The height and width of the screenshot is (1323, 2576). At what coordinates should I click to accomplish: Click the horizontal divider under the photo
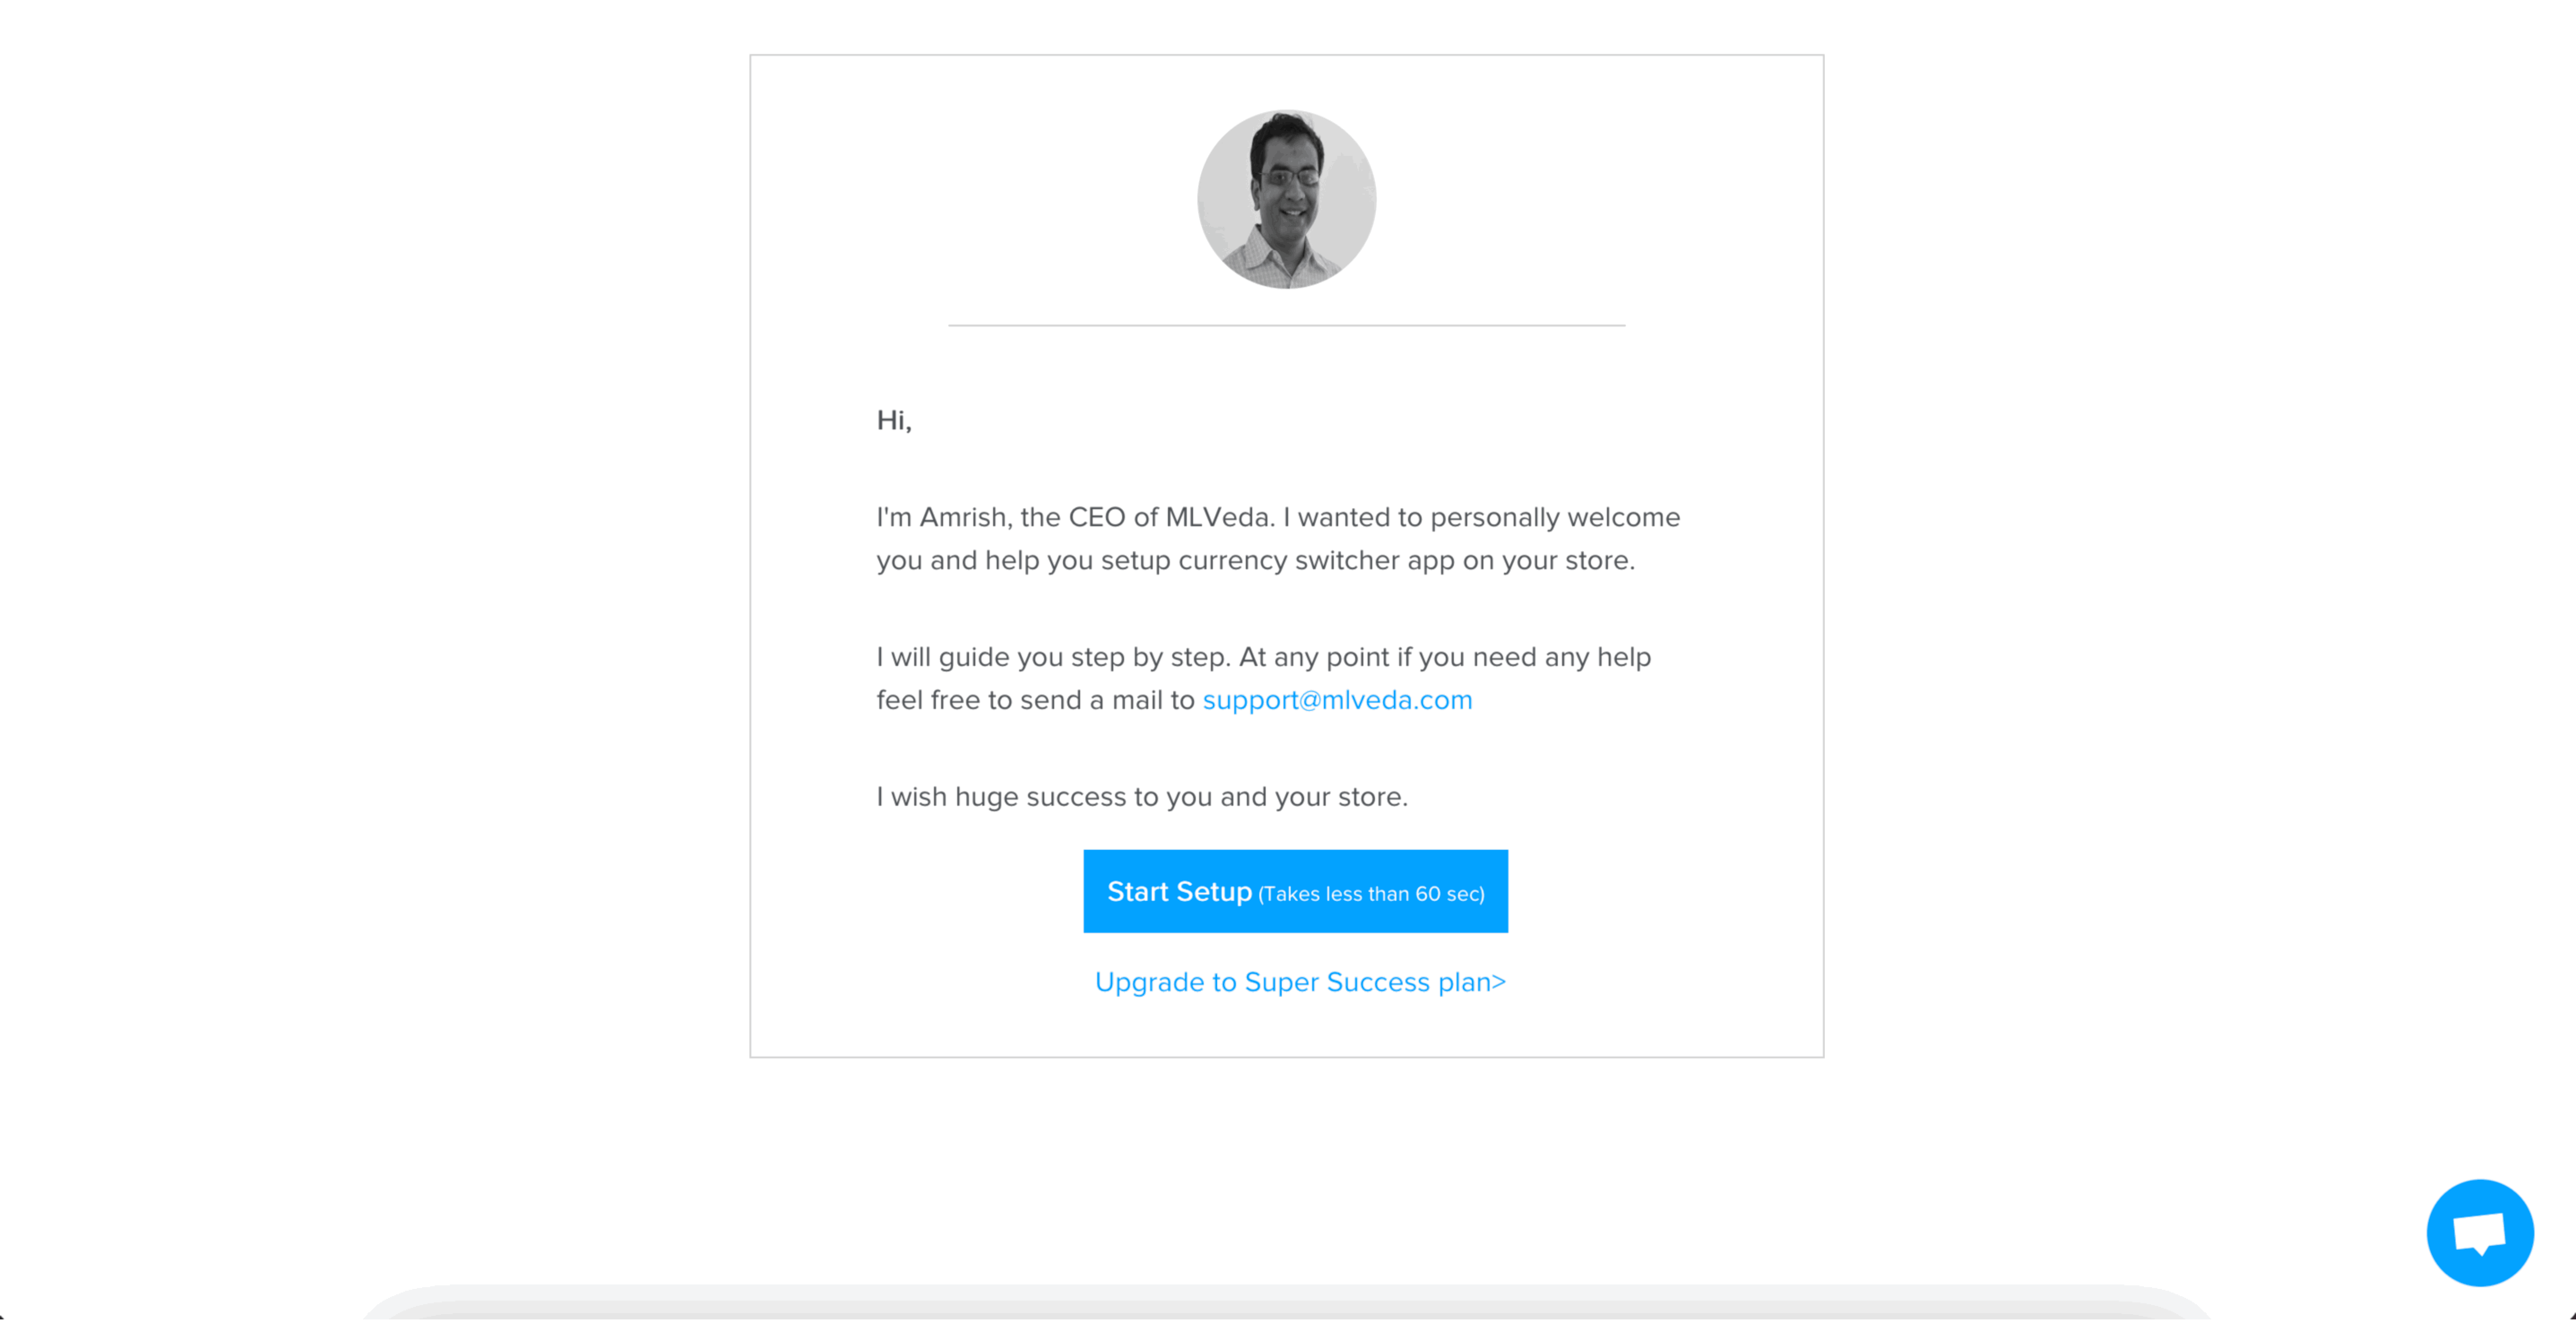(x=1286, y=325)
